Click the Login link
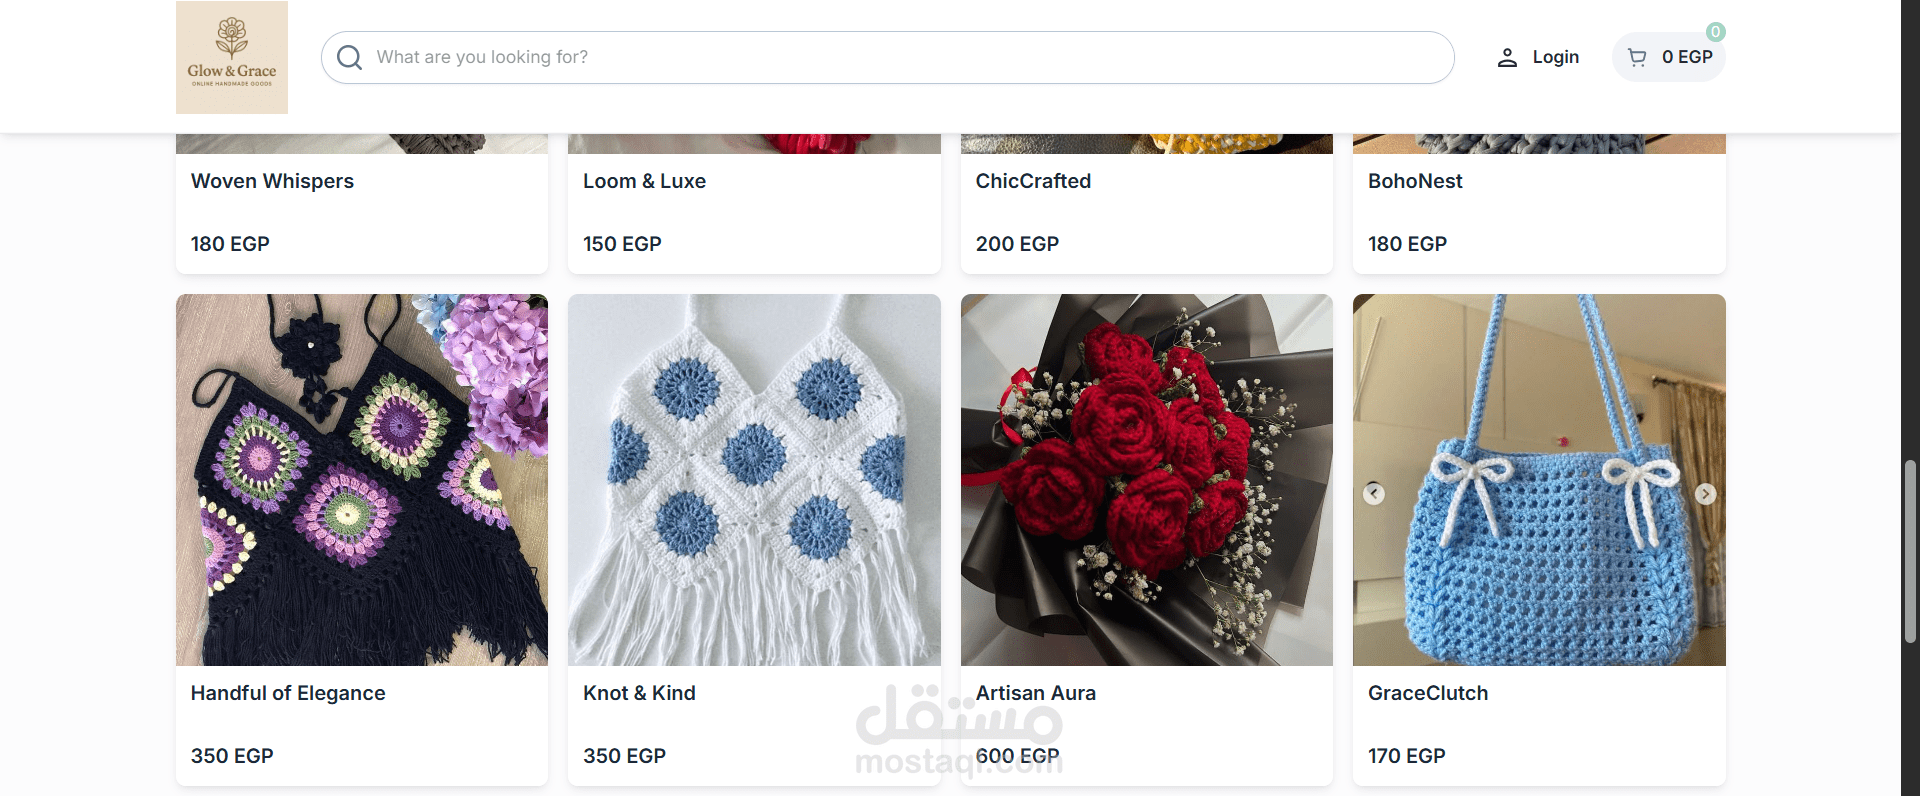 1556,58
